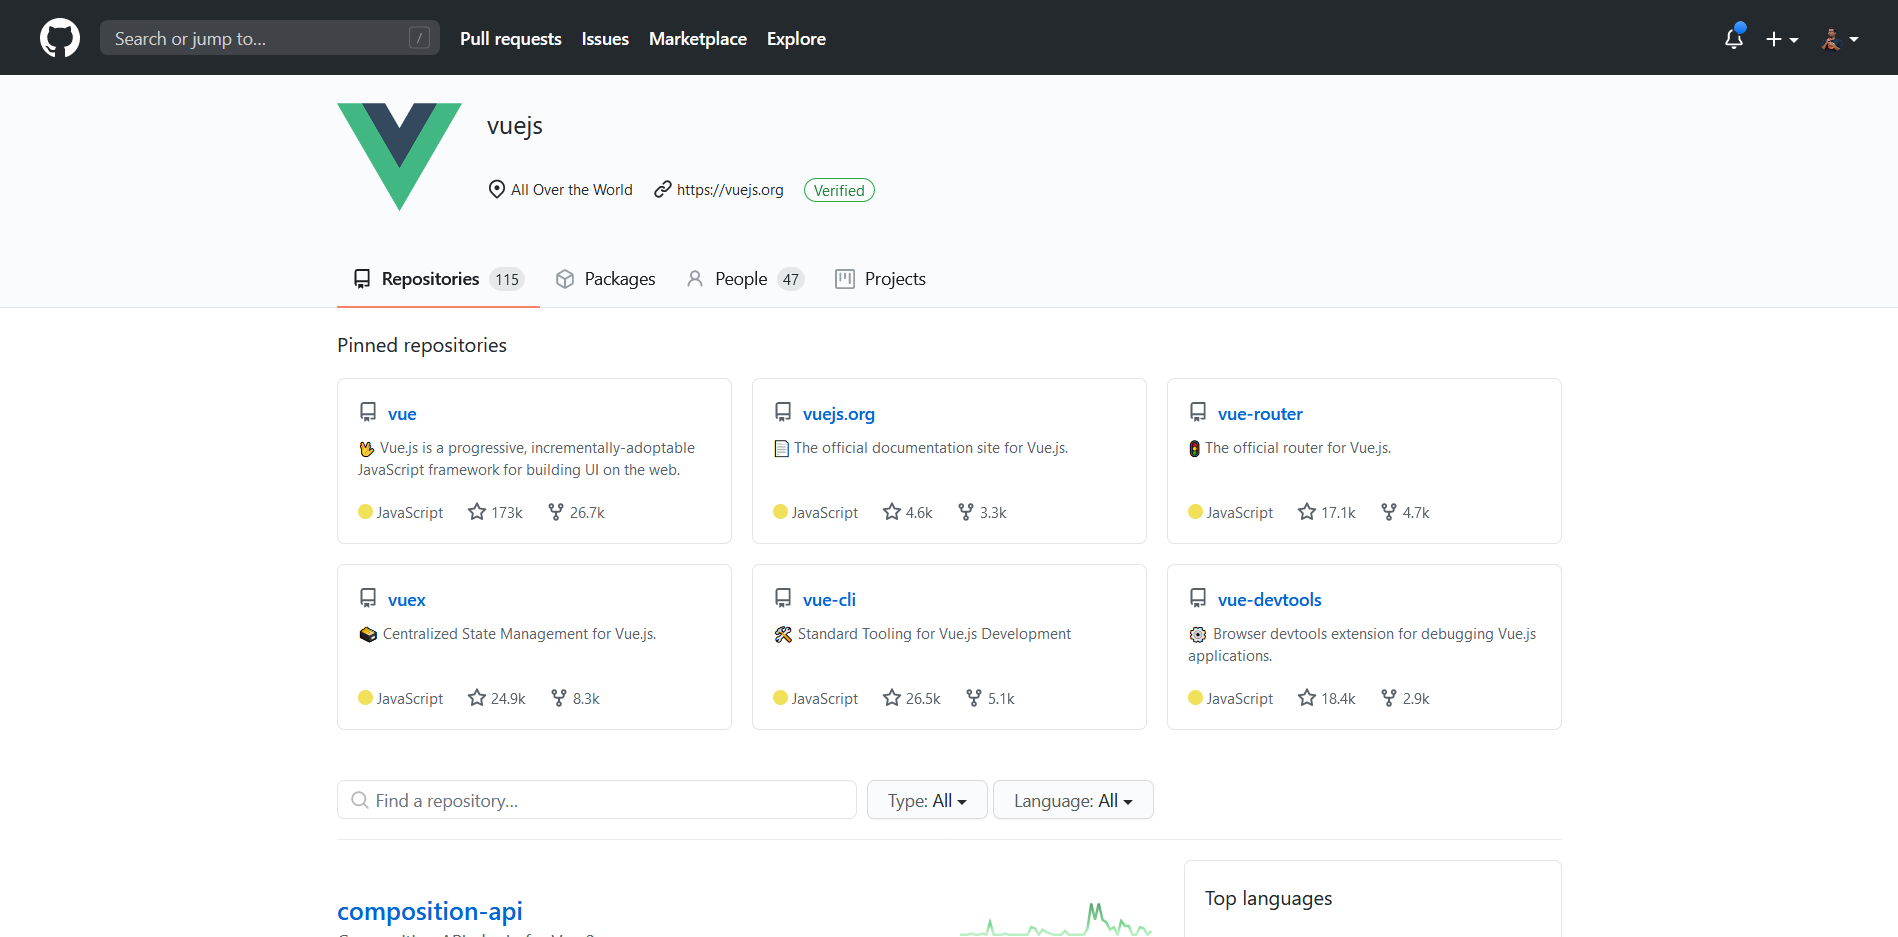
Task: Open the People tab
Action: point(745,279)
